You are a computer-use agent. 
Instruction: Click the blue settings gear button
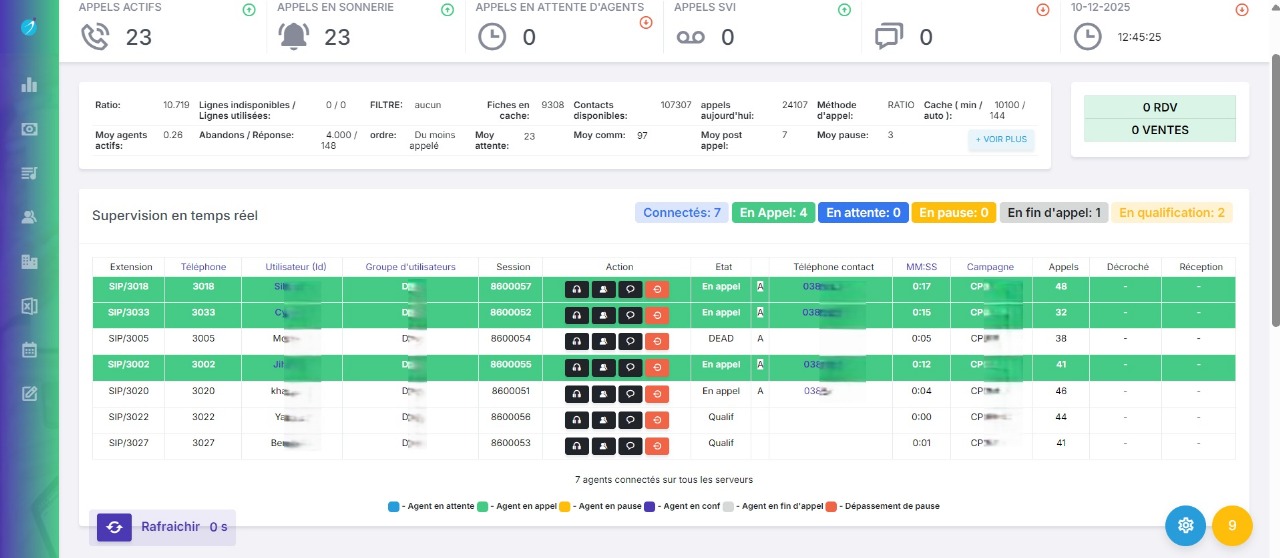coord(1185,525)
